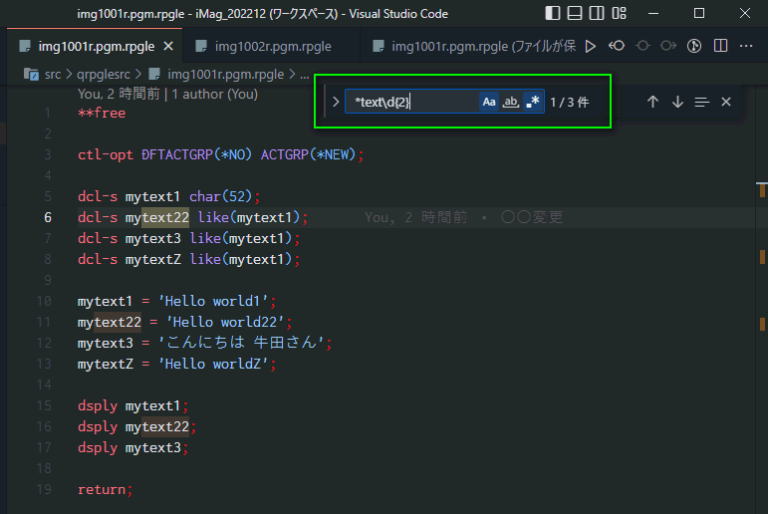
Task: Click 'dsply mytext3' statement
Action: pyautogui.click(x=133, y=447)
